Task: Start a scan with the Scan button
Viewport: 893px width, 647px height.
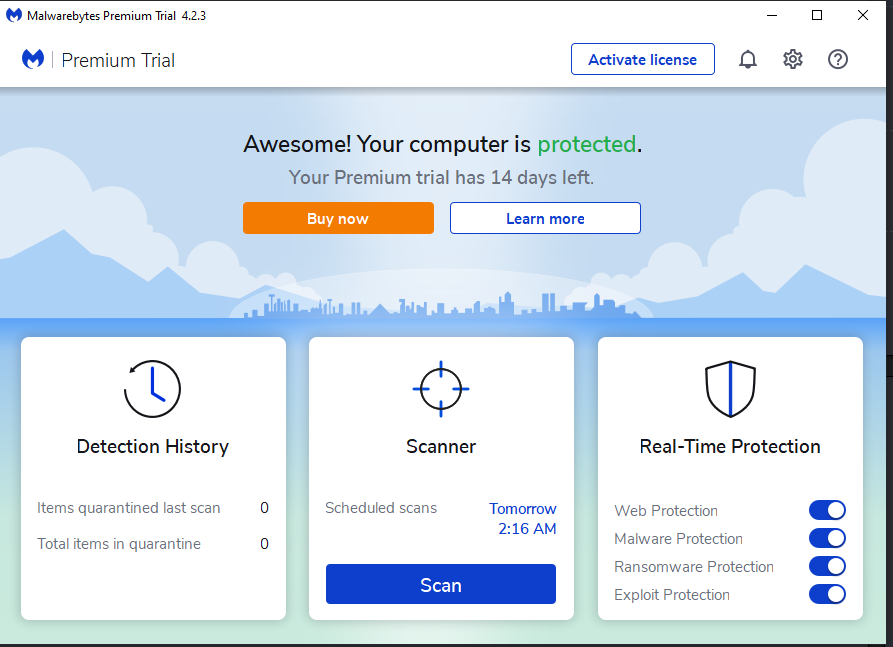Action: coord(440,585)
